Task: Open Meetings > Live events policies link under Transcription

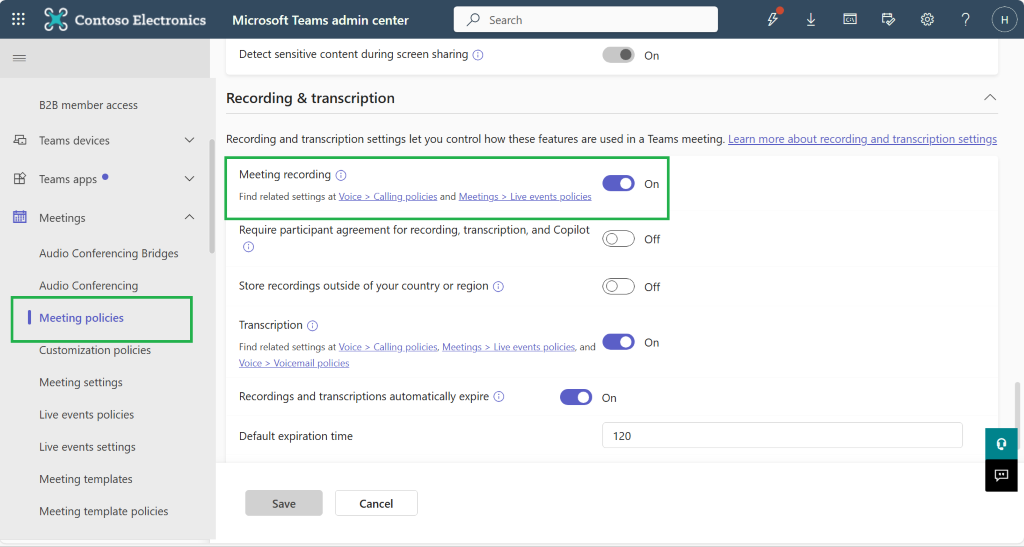Action: pyautogui.click(x=509, y=347)
